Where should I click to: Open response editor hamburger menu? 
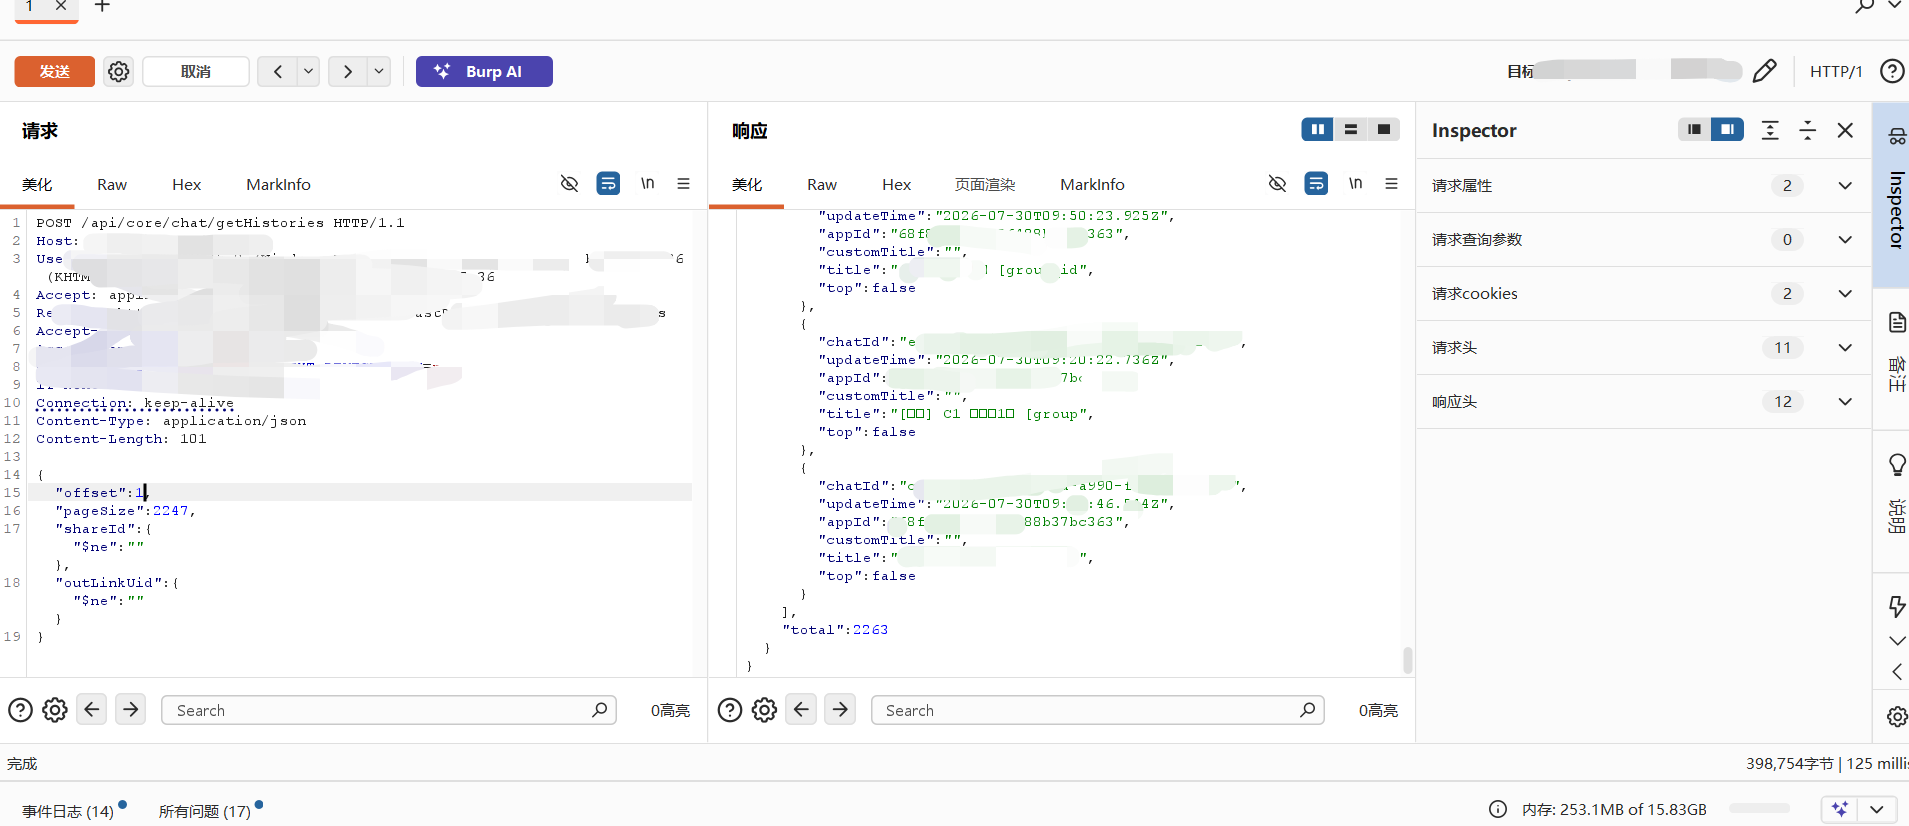1391,184
